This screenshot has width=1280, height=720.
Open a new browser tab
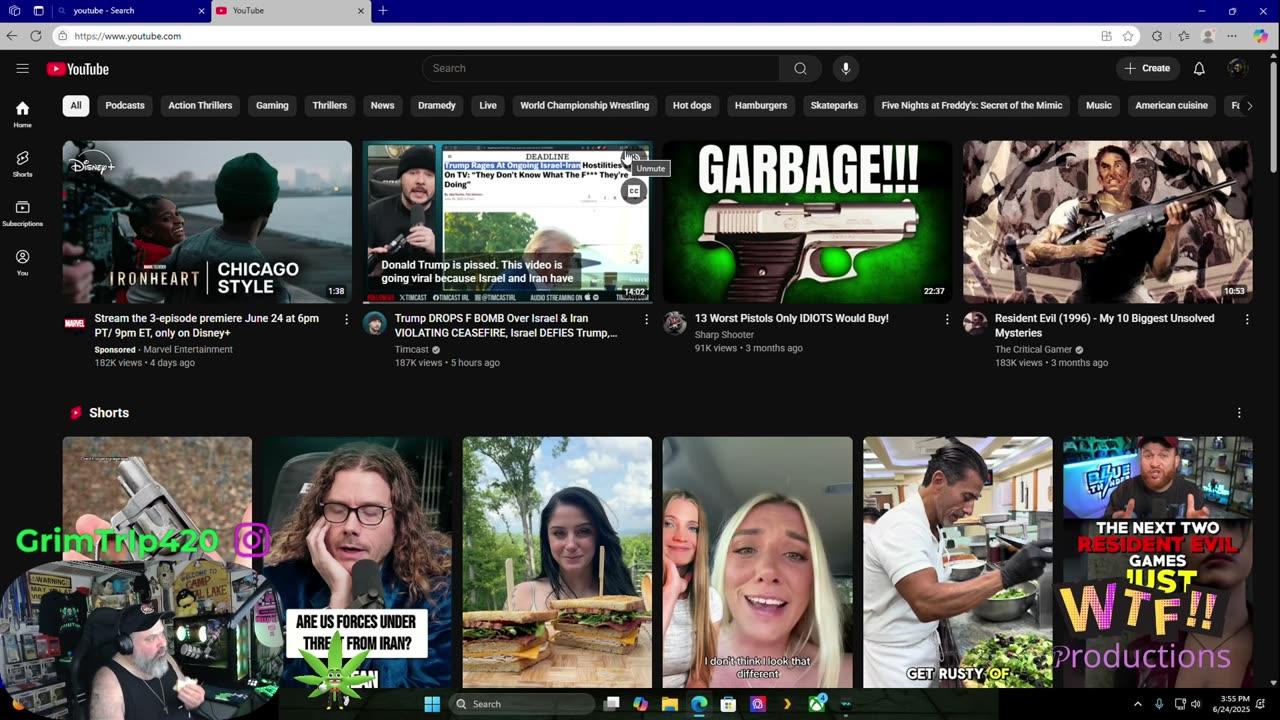tap(382, 11)
